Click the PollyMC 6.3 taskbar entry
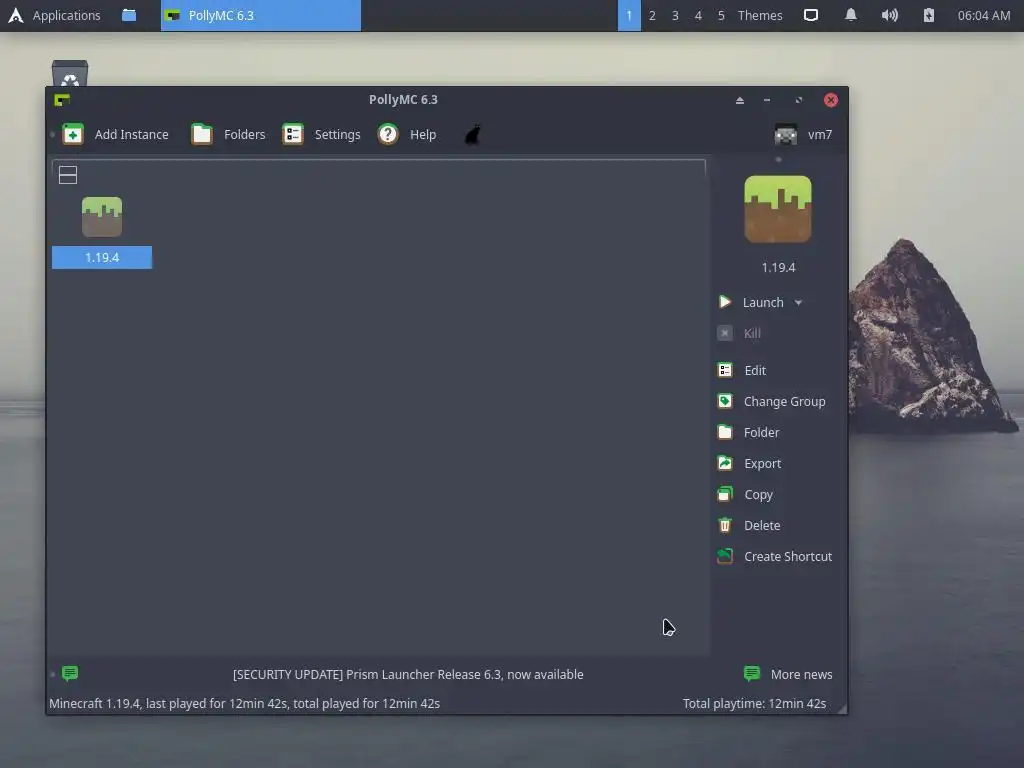This screenshot has width=1024, height=768. [x=261, y=15]
